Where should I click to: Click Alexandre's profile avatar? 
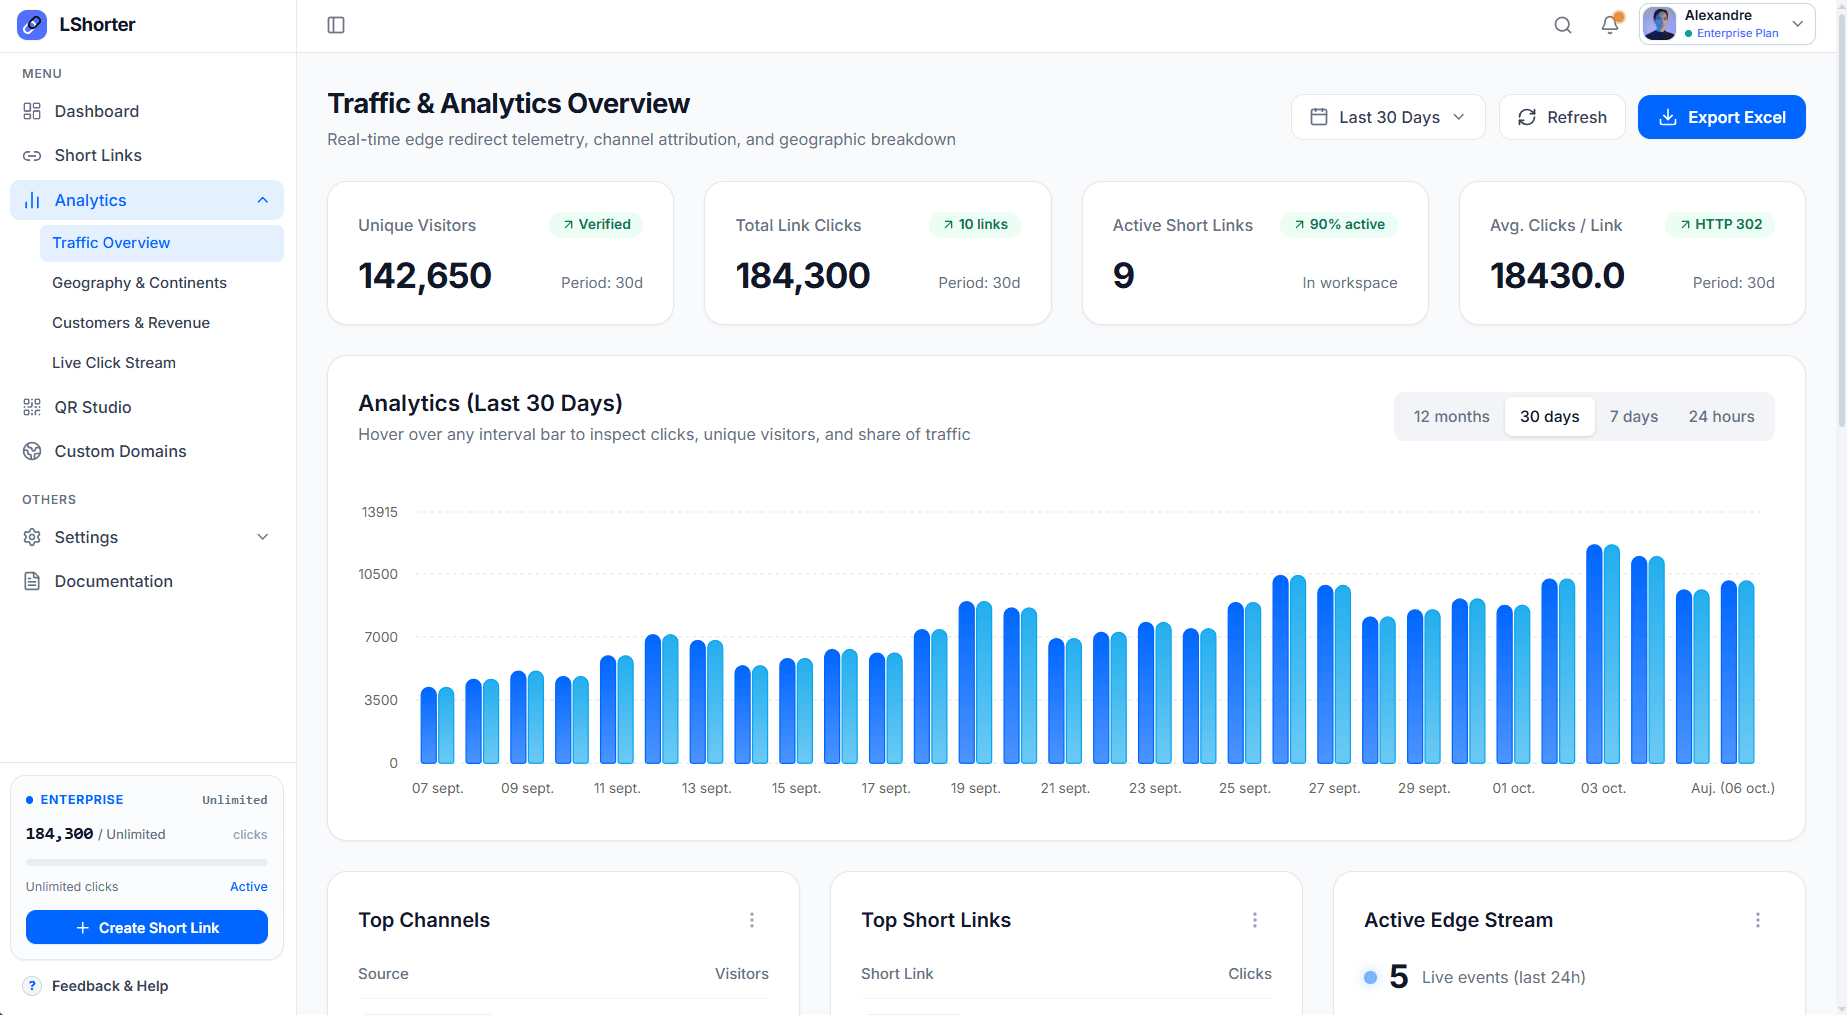1660,24
